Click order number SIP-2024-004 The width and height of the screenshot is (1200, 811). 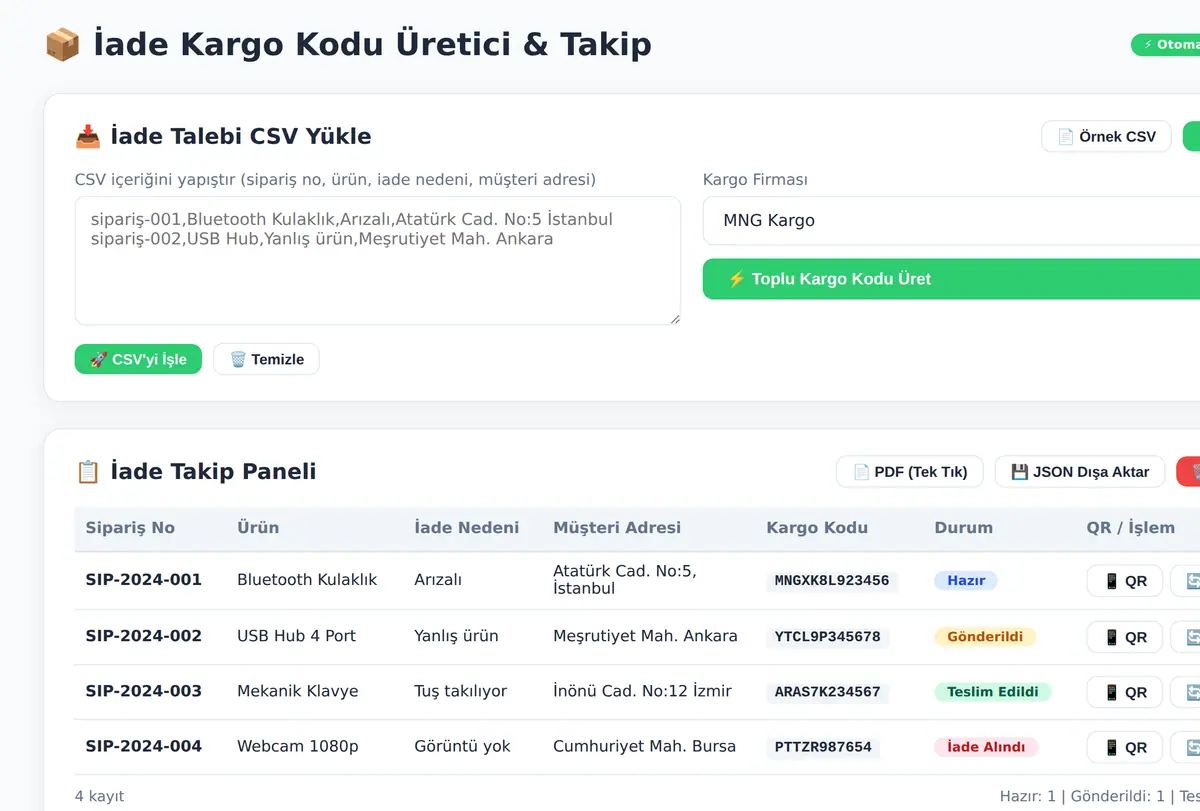143,746
